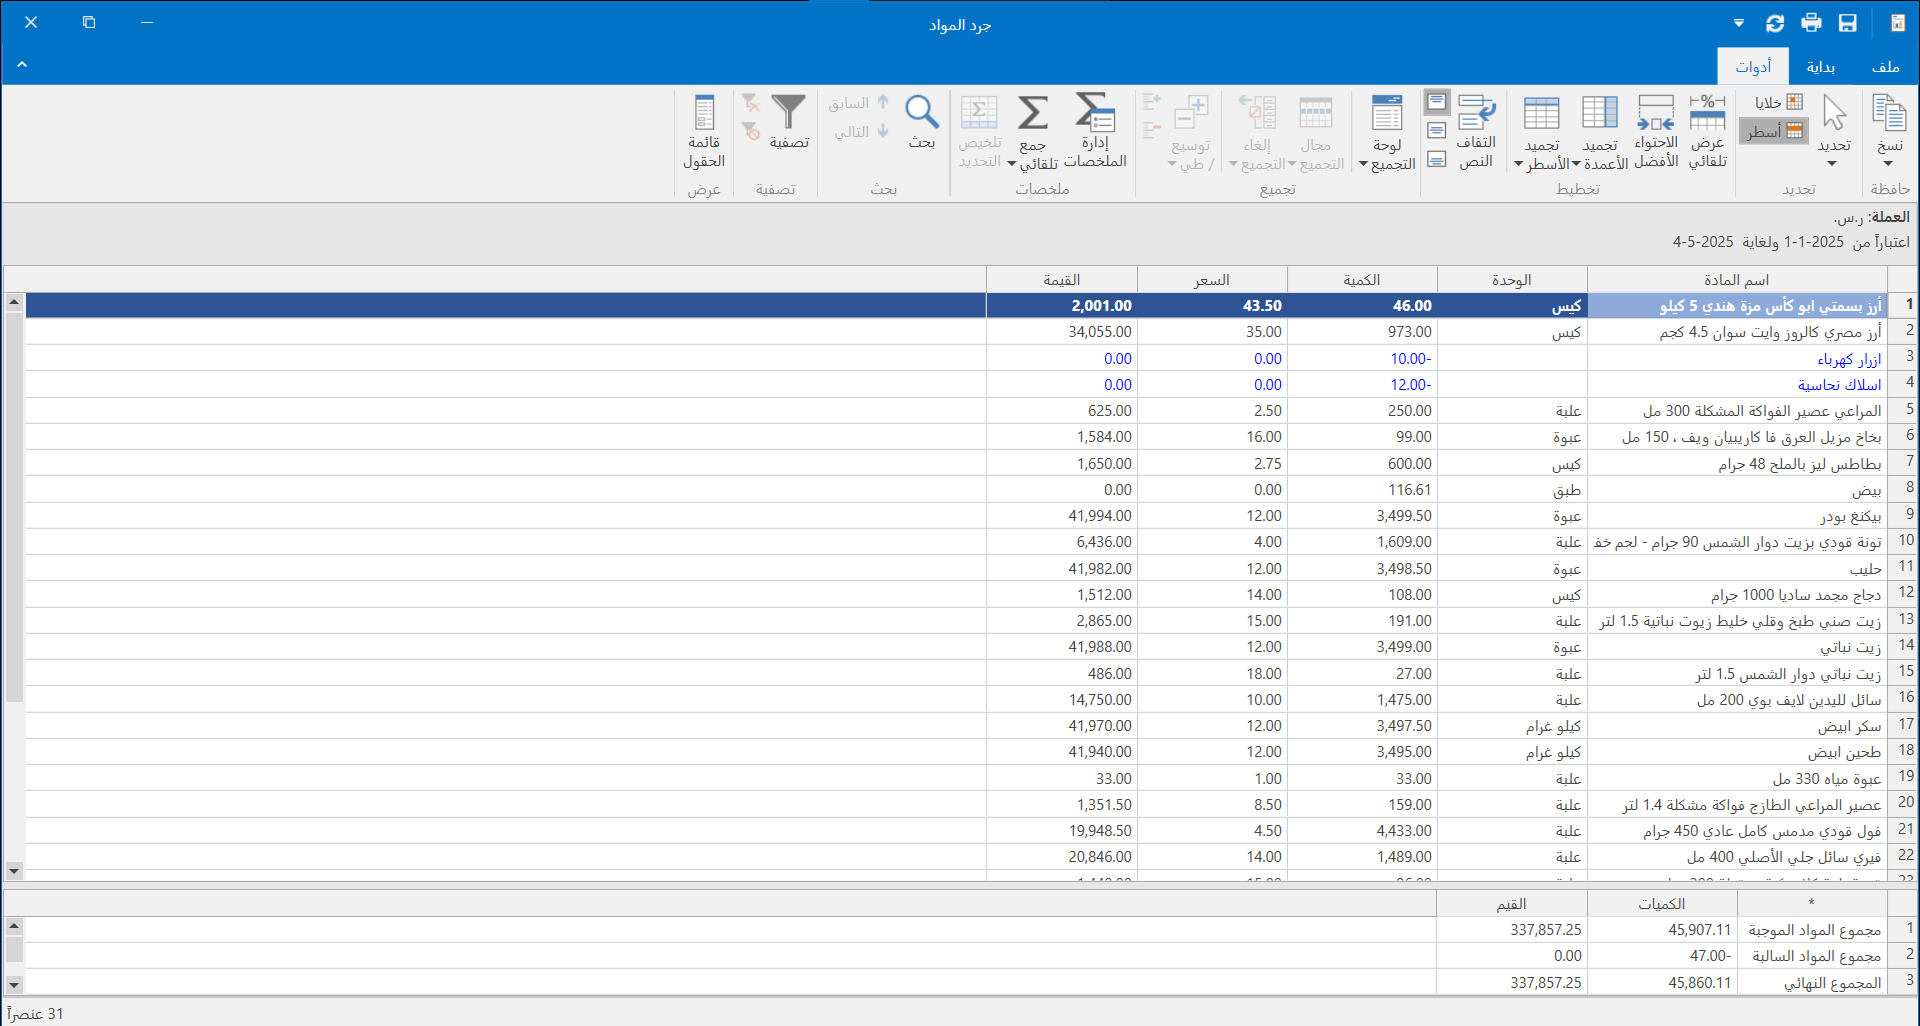Viewport: 1920px width, 1026px height.
Task: Open Summaries Management (إدارة الملخصات)
Action: (x=1095, y=115)
